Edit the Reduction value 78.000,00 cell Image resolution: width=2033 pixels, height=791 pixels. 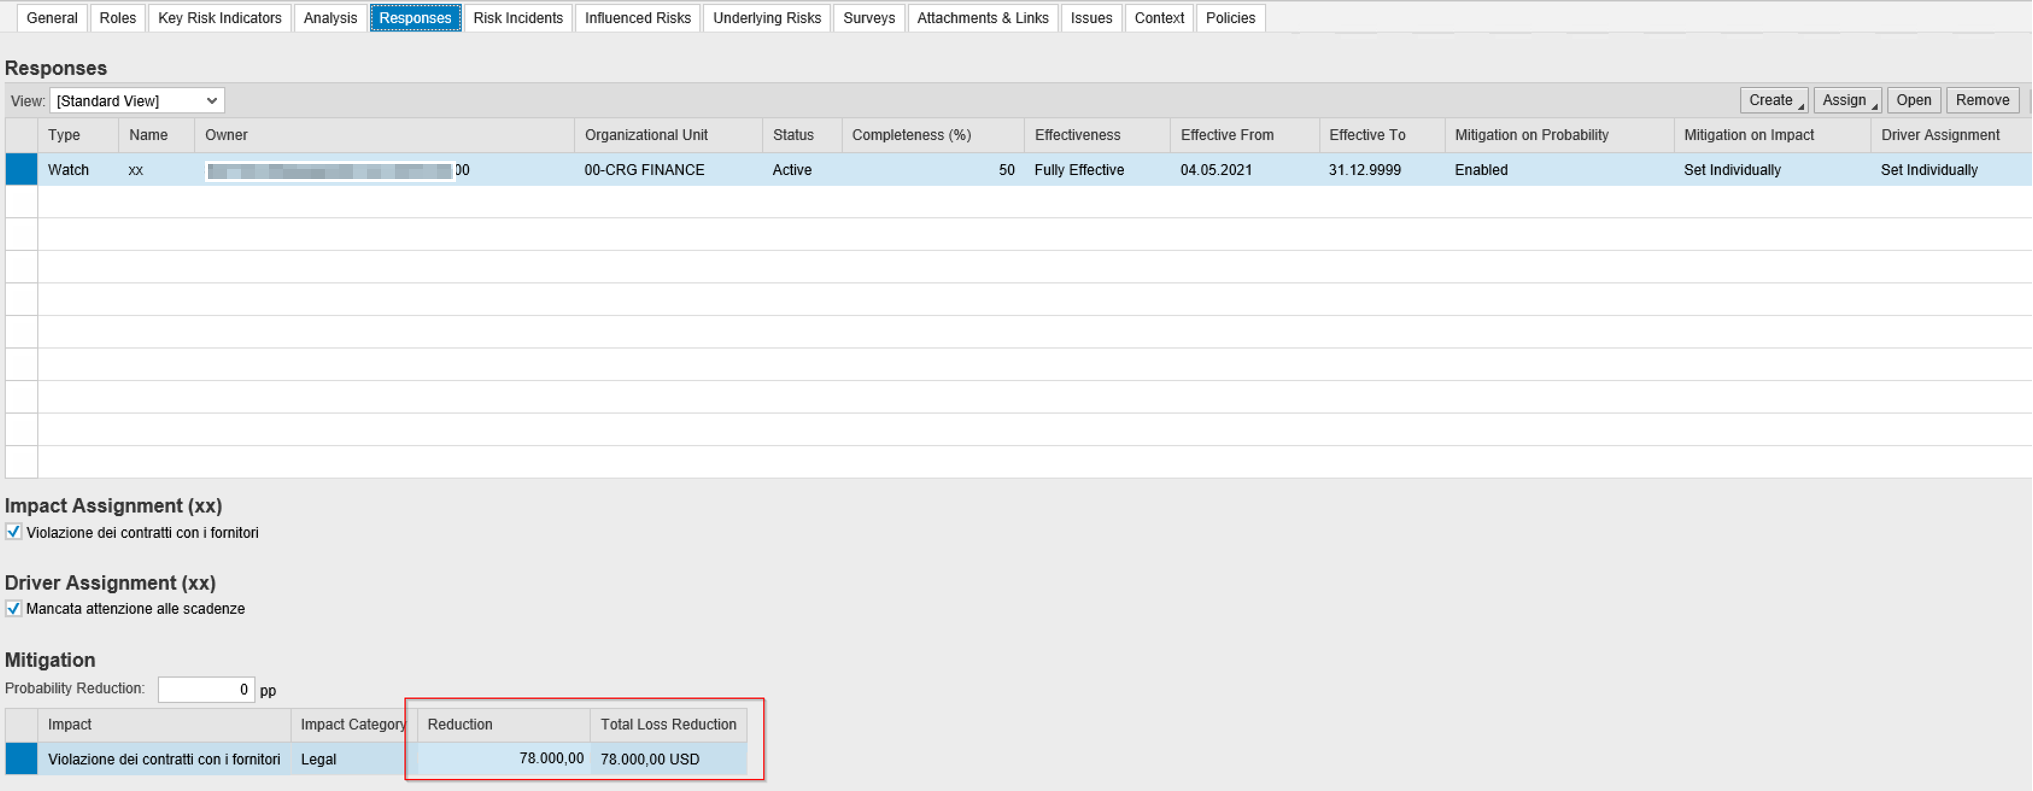503,759
